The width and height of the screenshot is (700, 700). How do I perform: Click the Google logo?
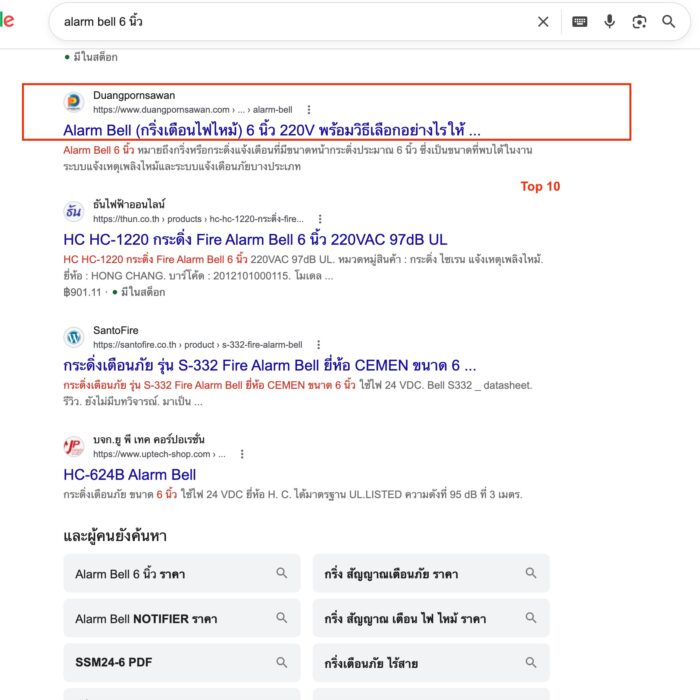[7, 20]
